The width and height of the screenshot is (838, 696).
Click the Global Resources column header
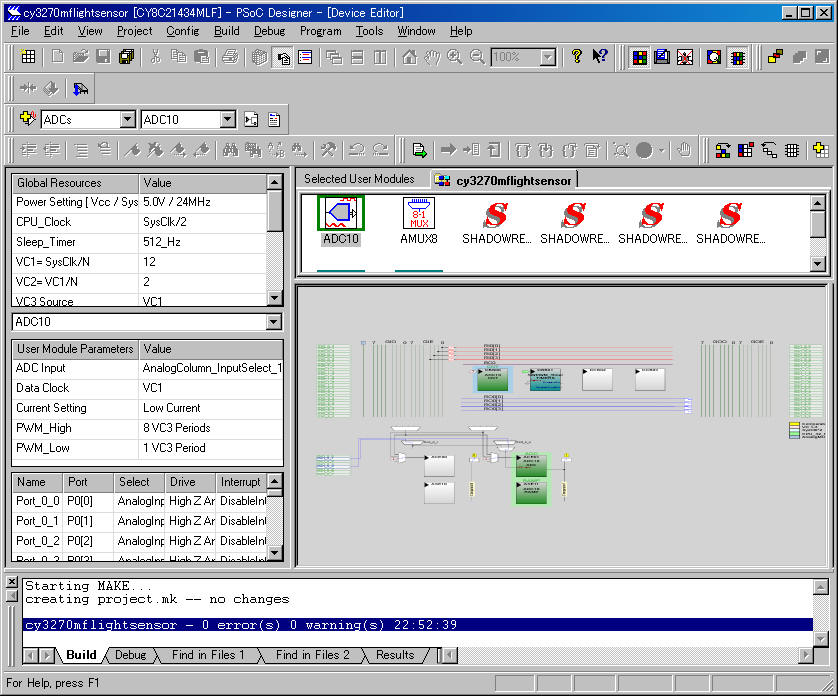click(75, 183)
